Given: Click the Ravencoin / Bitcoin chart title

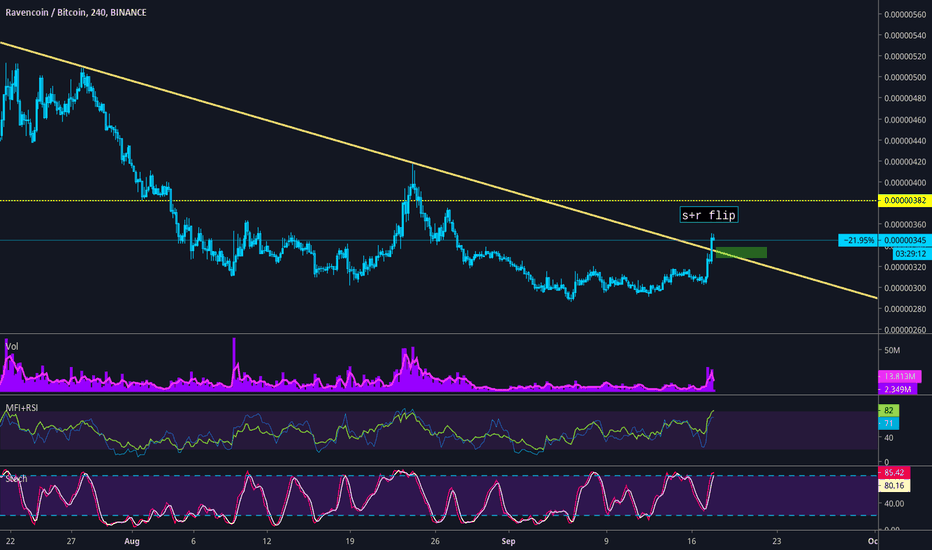Looking at the screenshot, I should pyautogui.click(x=75, y=12).
